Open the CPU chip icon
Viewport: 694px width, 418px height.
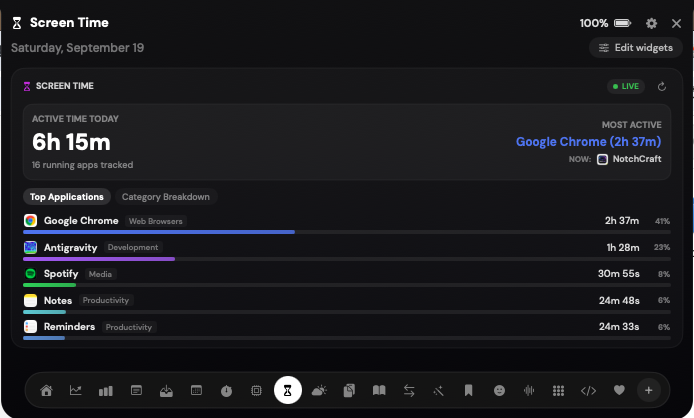(256, 391)
